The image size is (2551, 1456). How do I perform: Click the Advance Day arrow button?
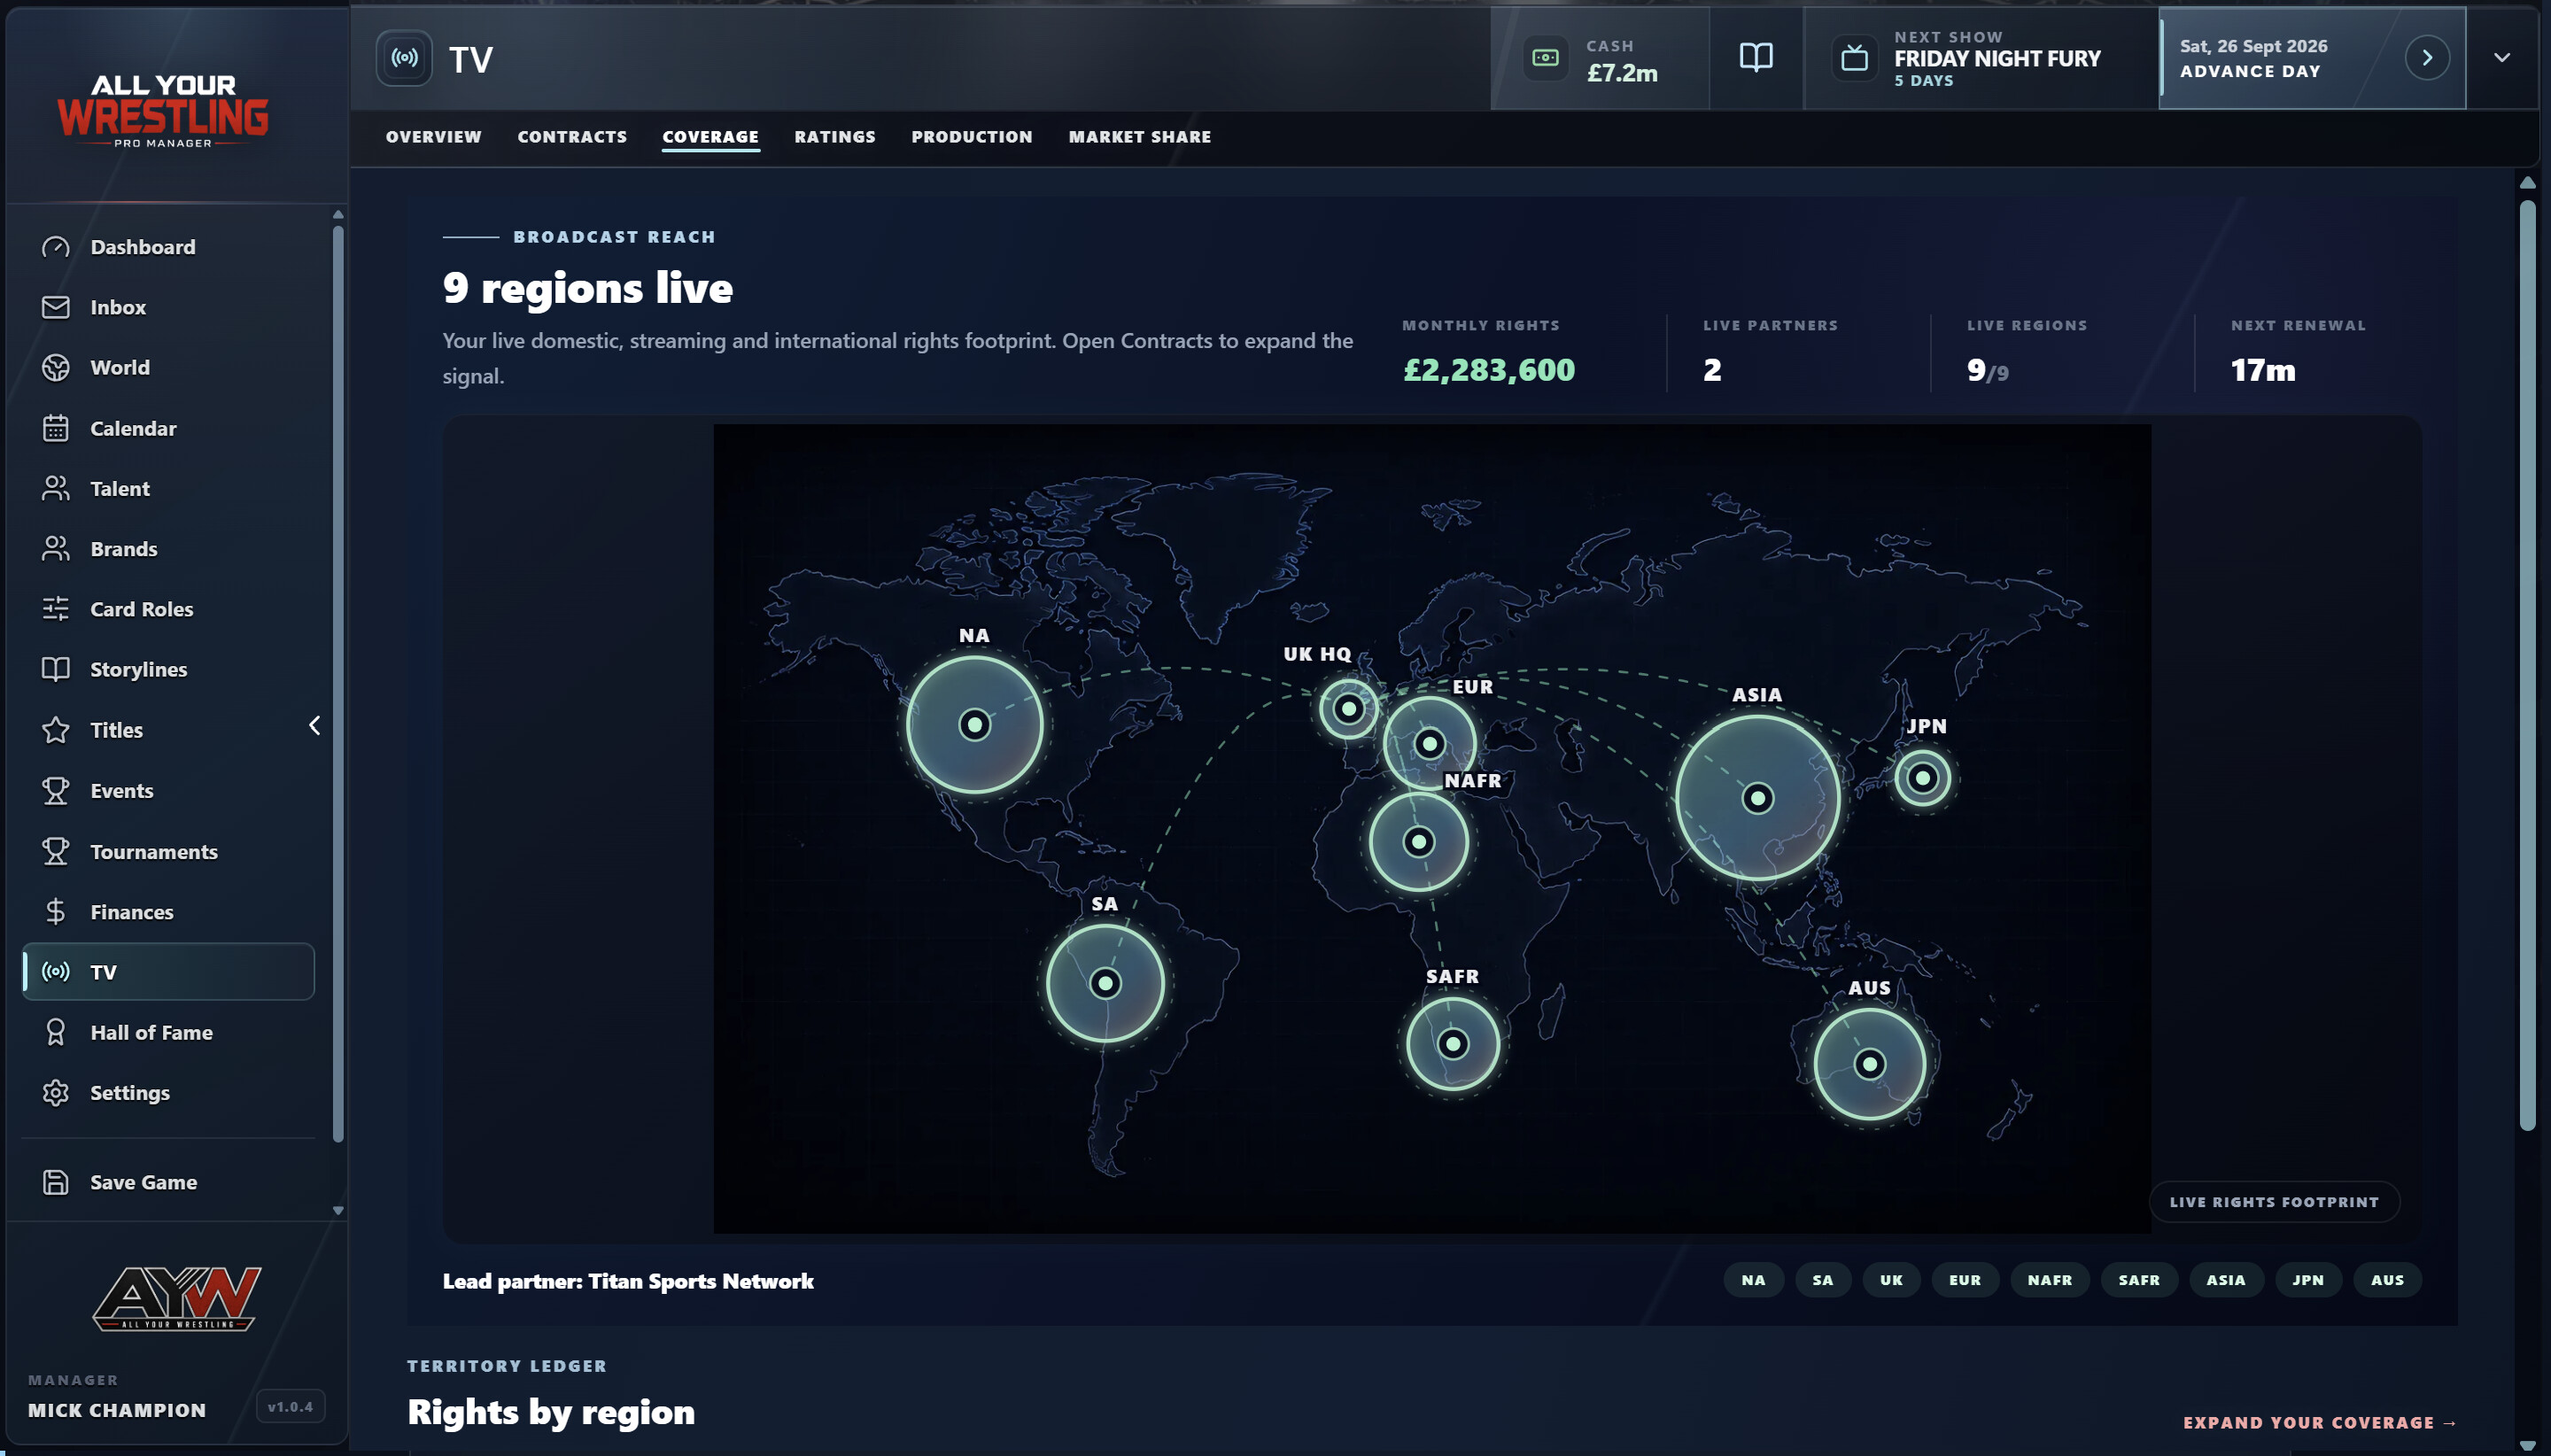pos(2426,58)
